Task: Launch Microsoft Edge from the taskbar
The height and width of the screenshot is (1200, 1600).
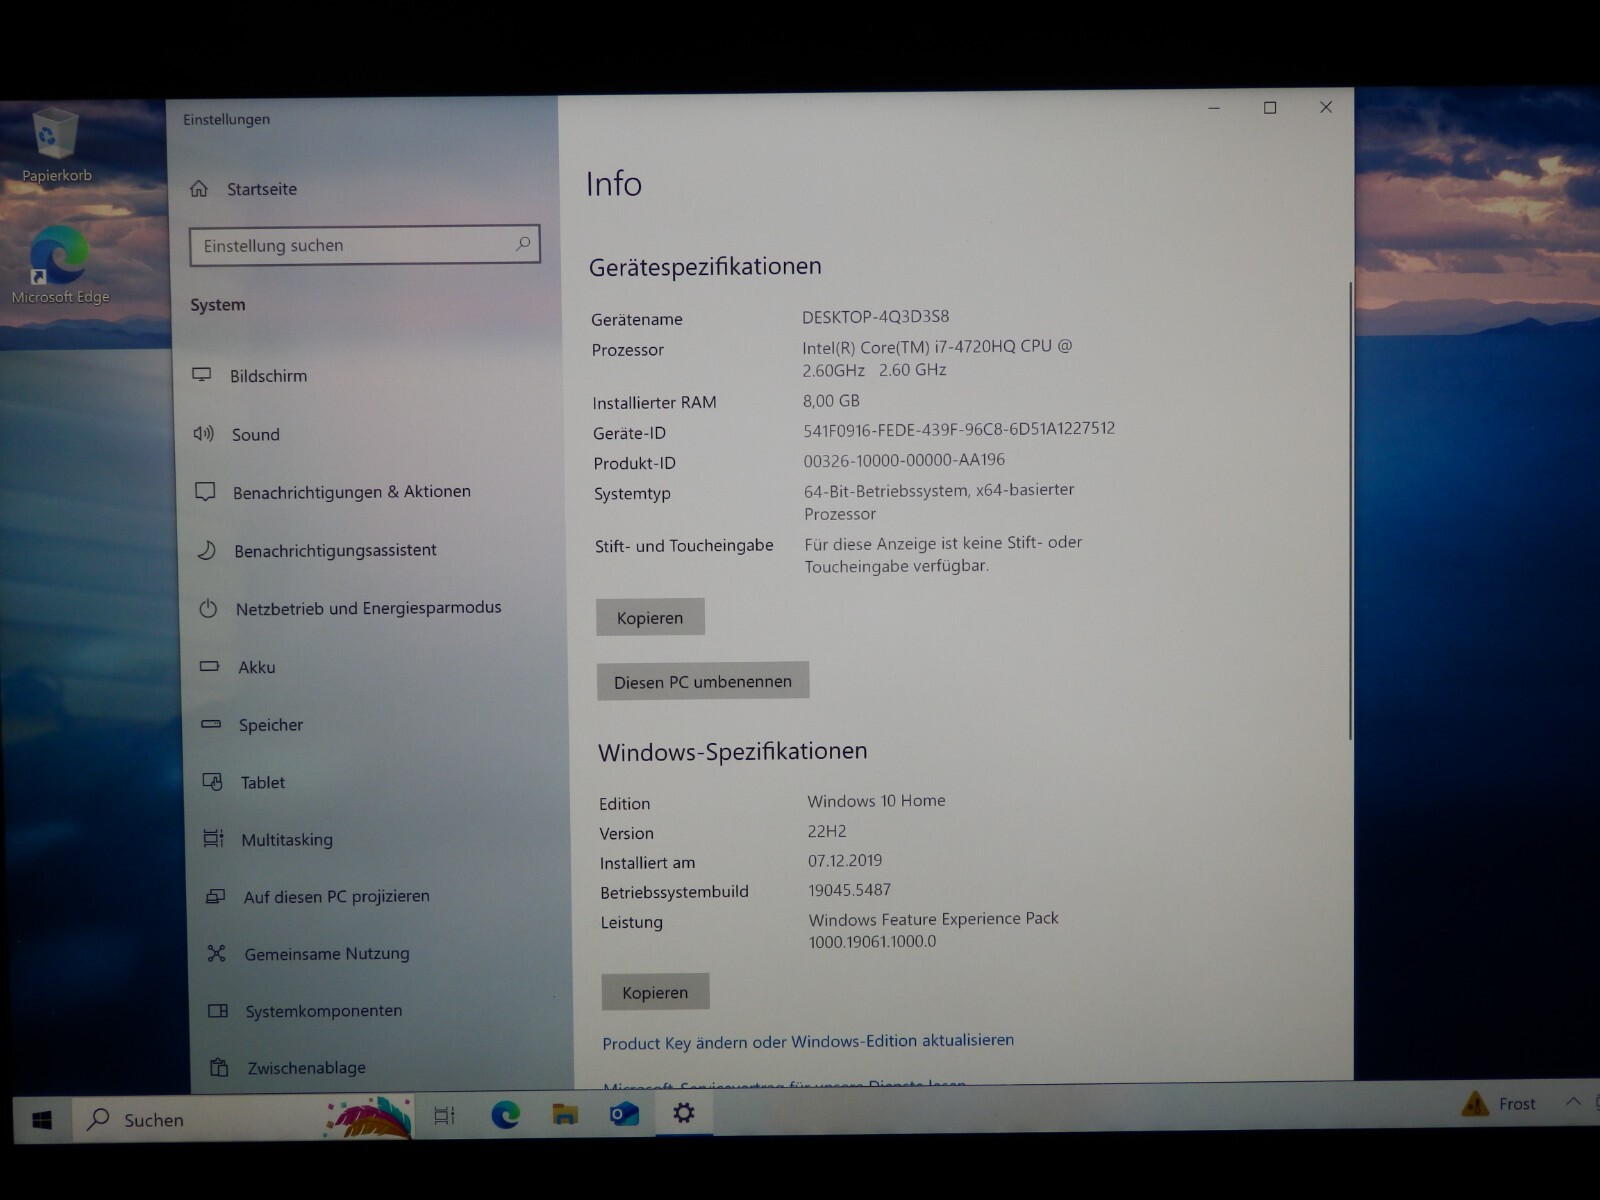Action: tap(505, 1114)
